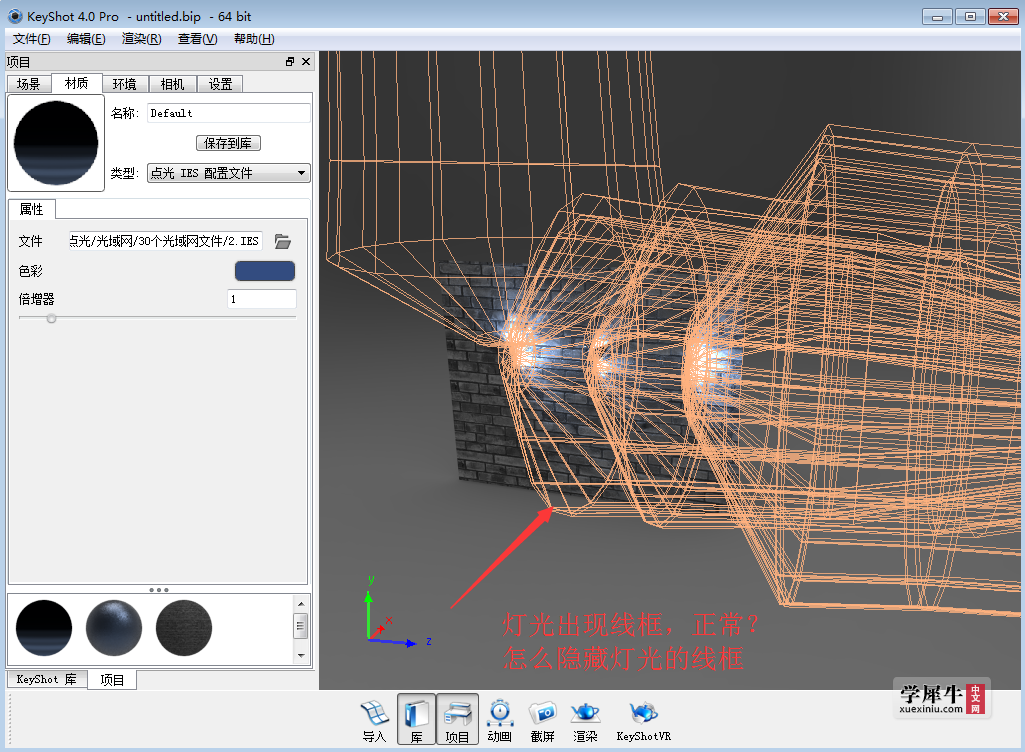The image size is (1025, 752).
Task: Click the KeyShot application logo icon
Action: 15,16
